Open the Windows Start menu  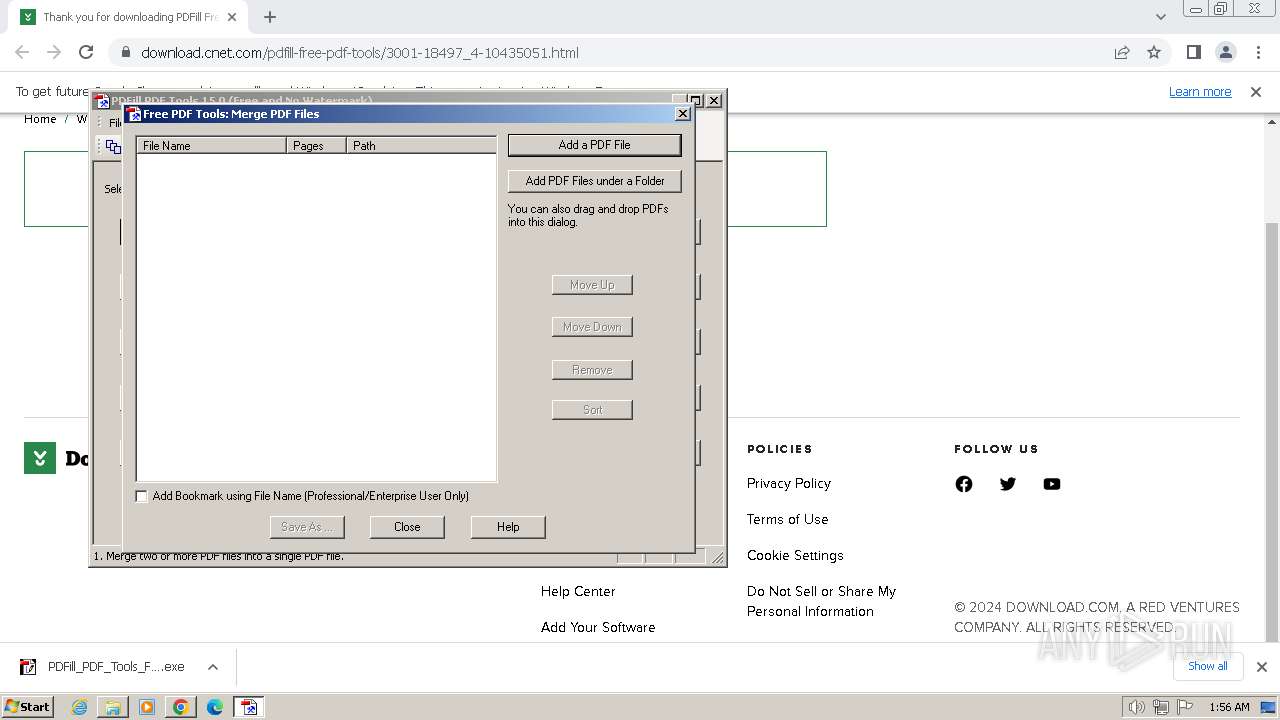pyautogui.click(x=27, y=706)
